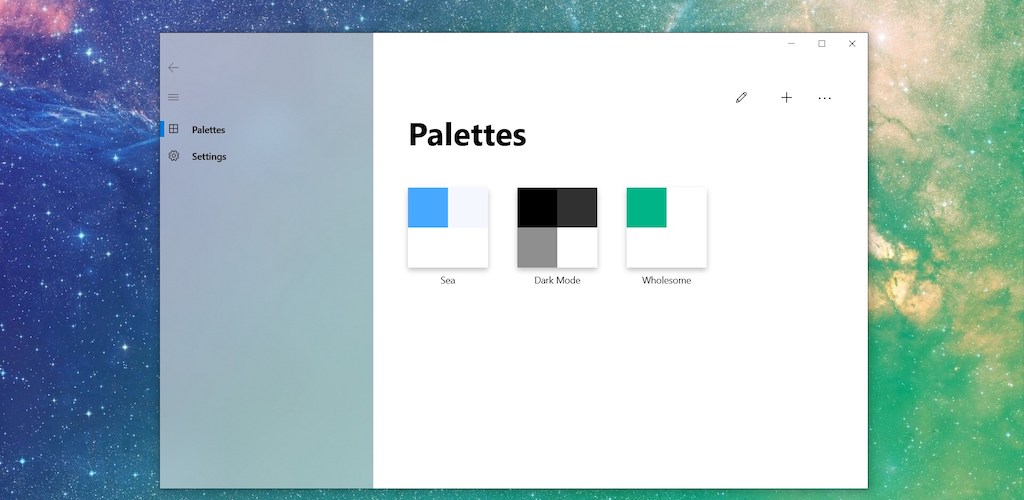This screenshot has width=1024, height=500.
Task: Click the Settings gear icon
Action: coord(173,156)
